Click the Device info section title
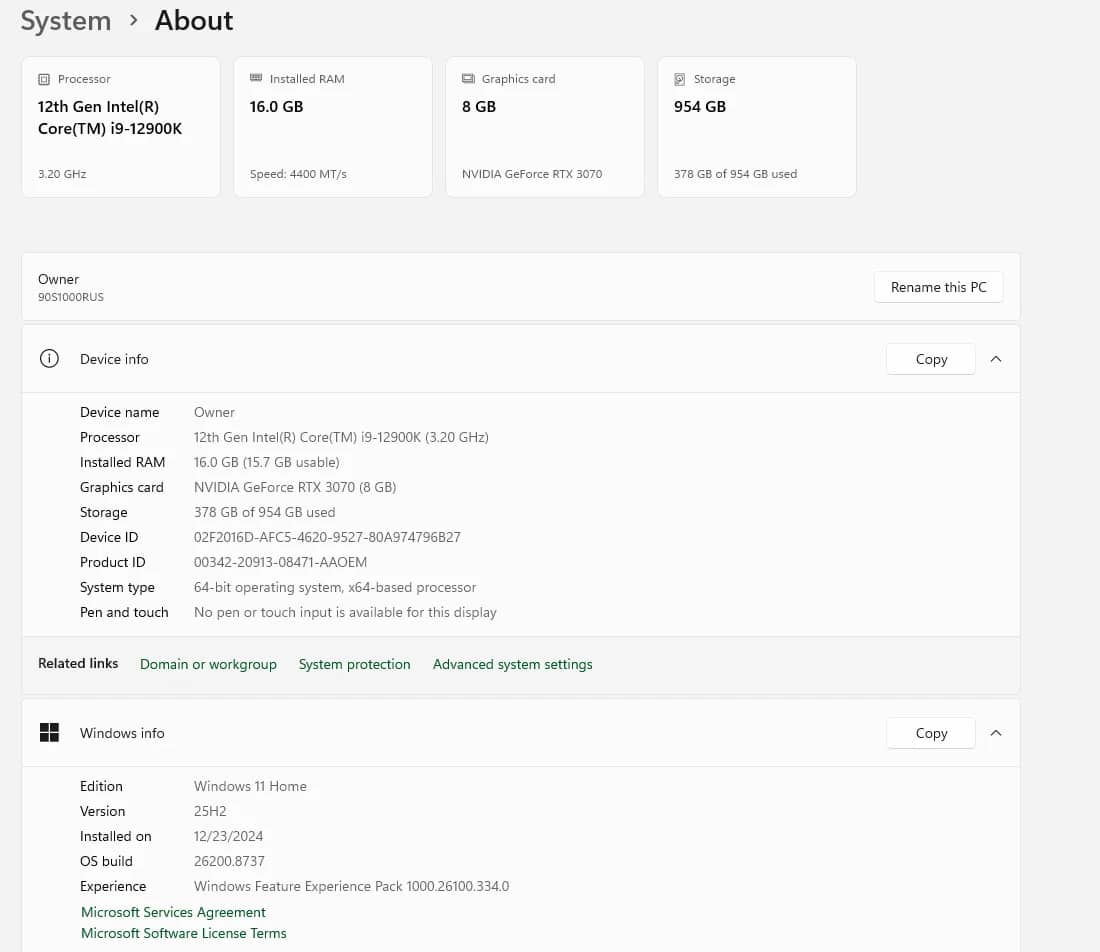1100x952 pixels. 114,359
